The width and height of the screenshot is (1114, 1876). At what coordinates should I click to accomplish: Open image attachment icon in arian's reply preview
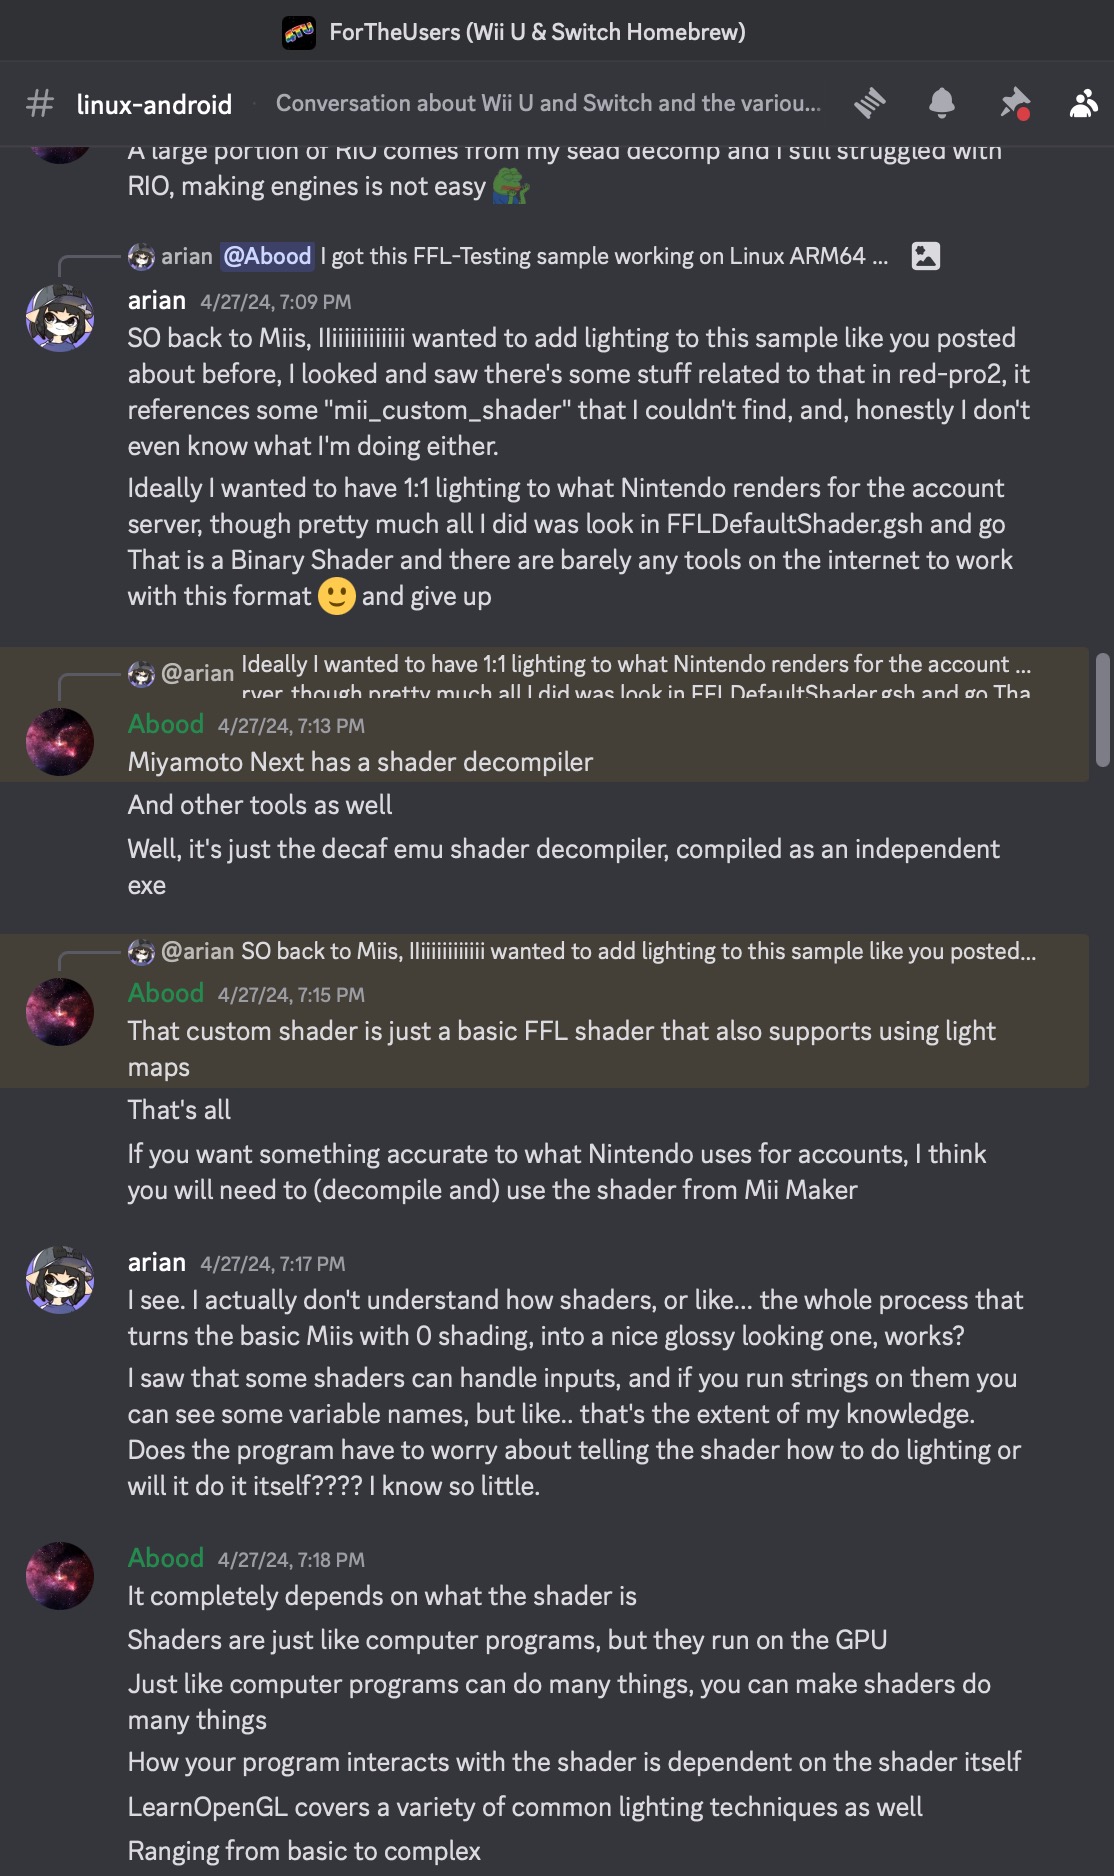[926, 256]
